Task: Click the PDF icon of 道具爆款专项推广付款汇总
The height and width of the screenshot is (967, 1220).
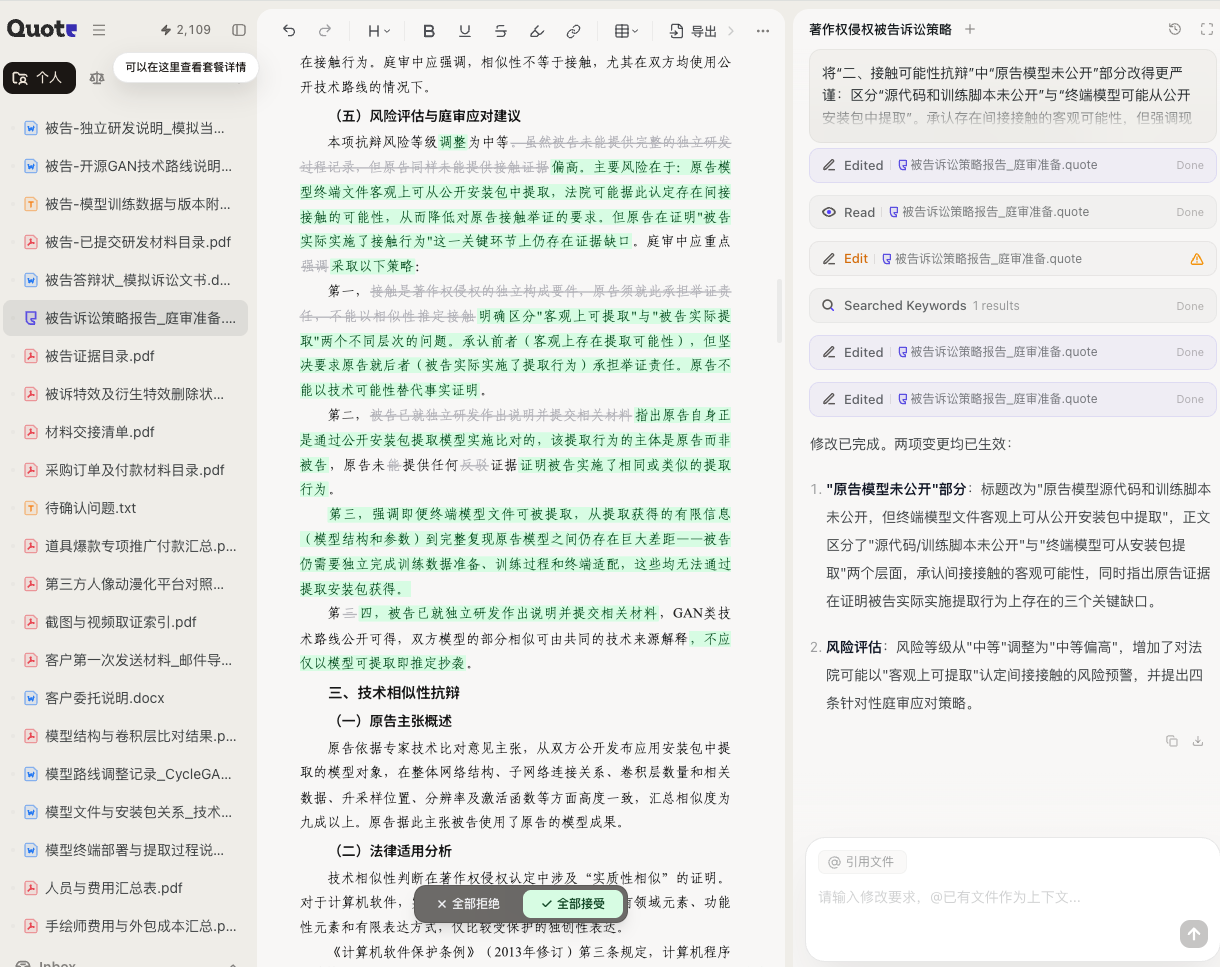Action: point(31,546)
